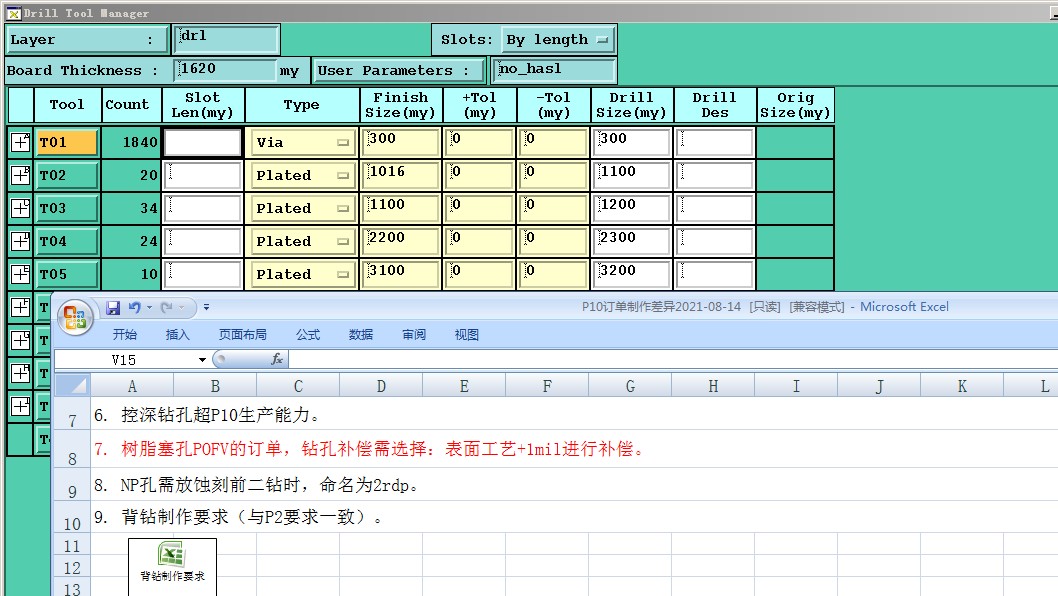Click the plus icon beside T02 row
Viewport: 1058px width, 596px height.
click(20, 175)
